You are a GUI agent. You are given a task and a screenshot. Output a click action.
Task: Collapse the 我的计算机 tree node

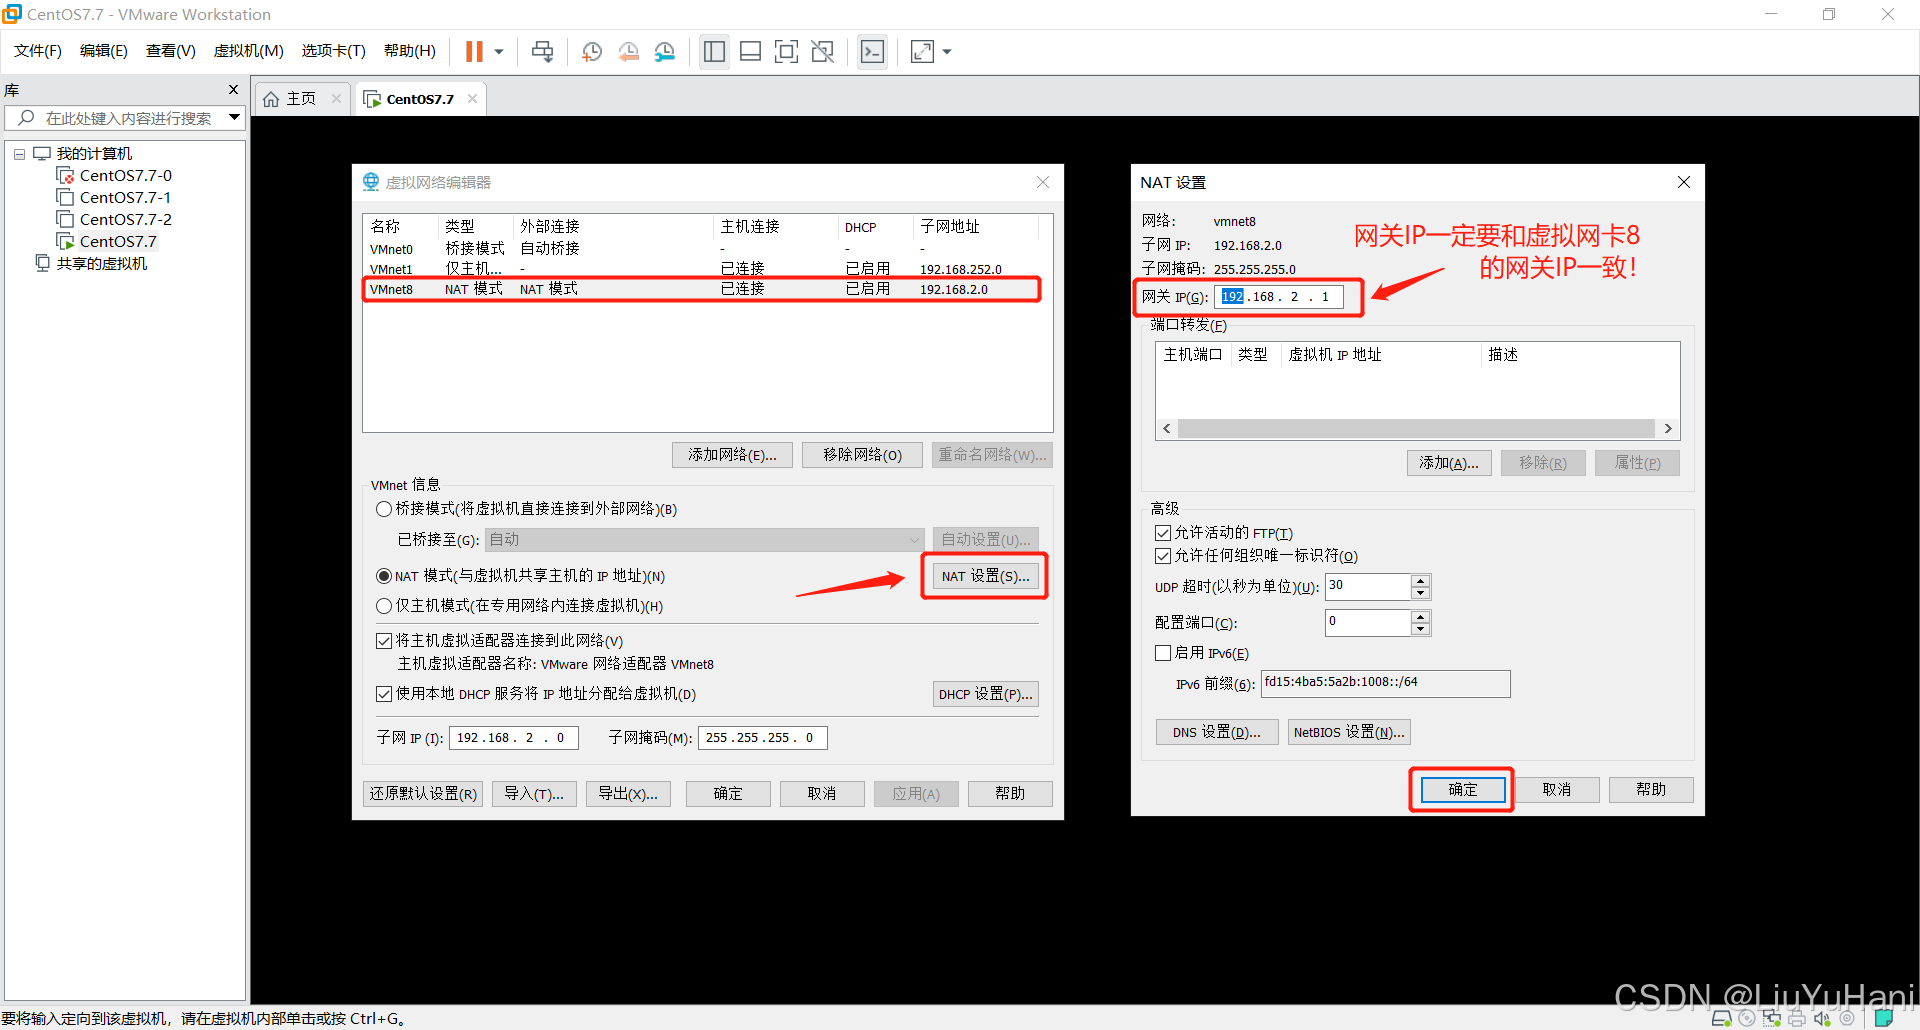point(19,154)
